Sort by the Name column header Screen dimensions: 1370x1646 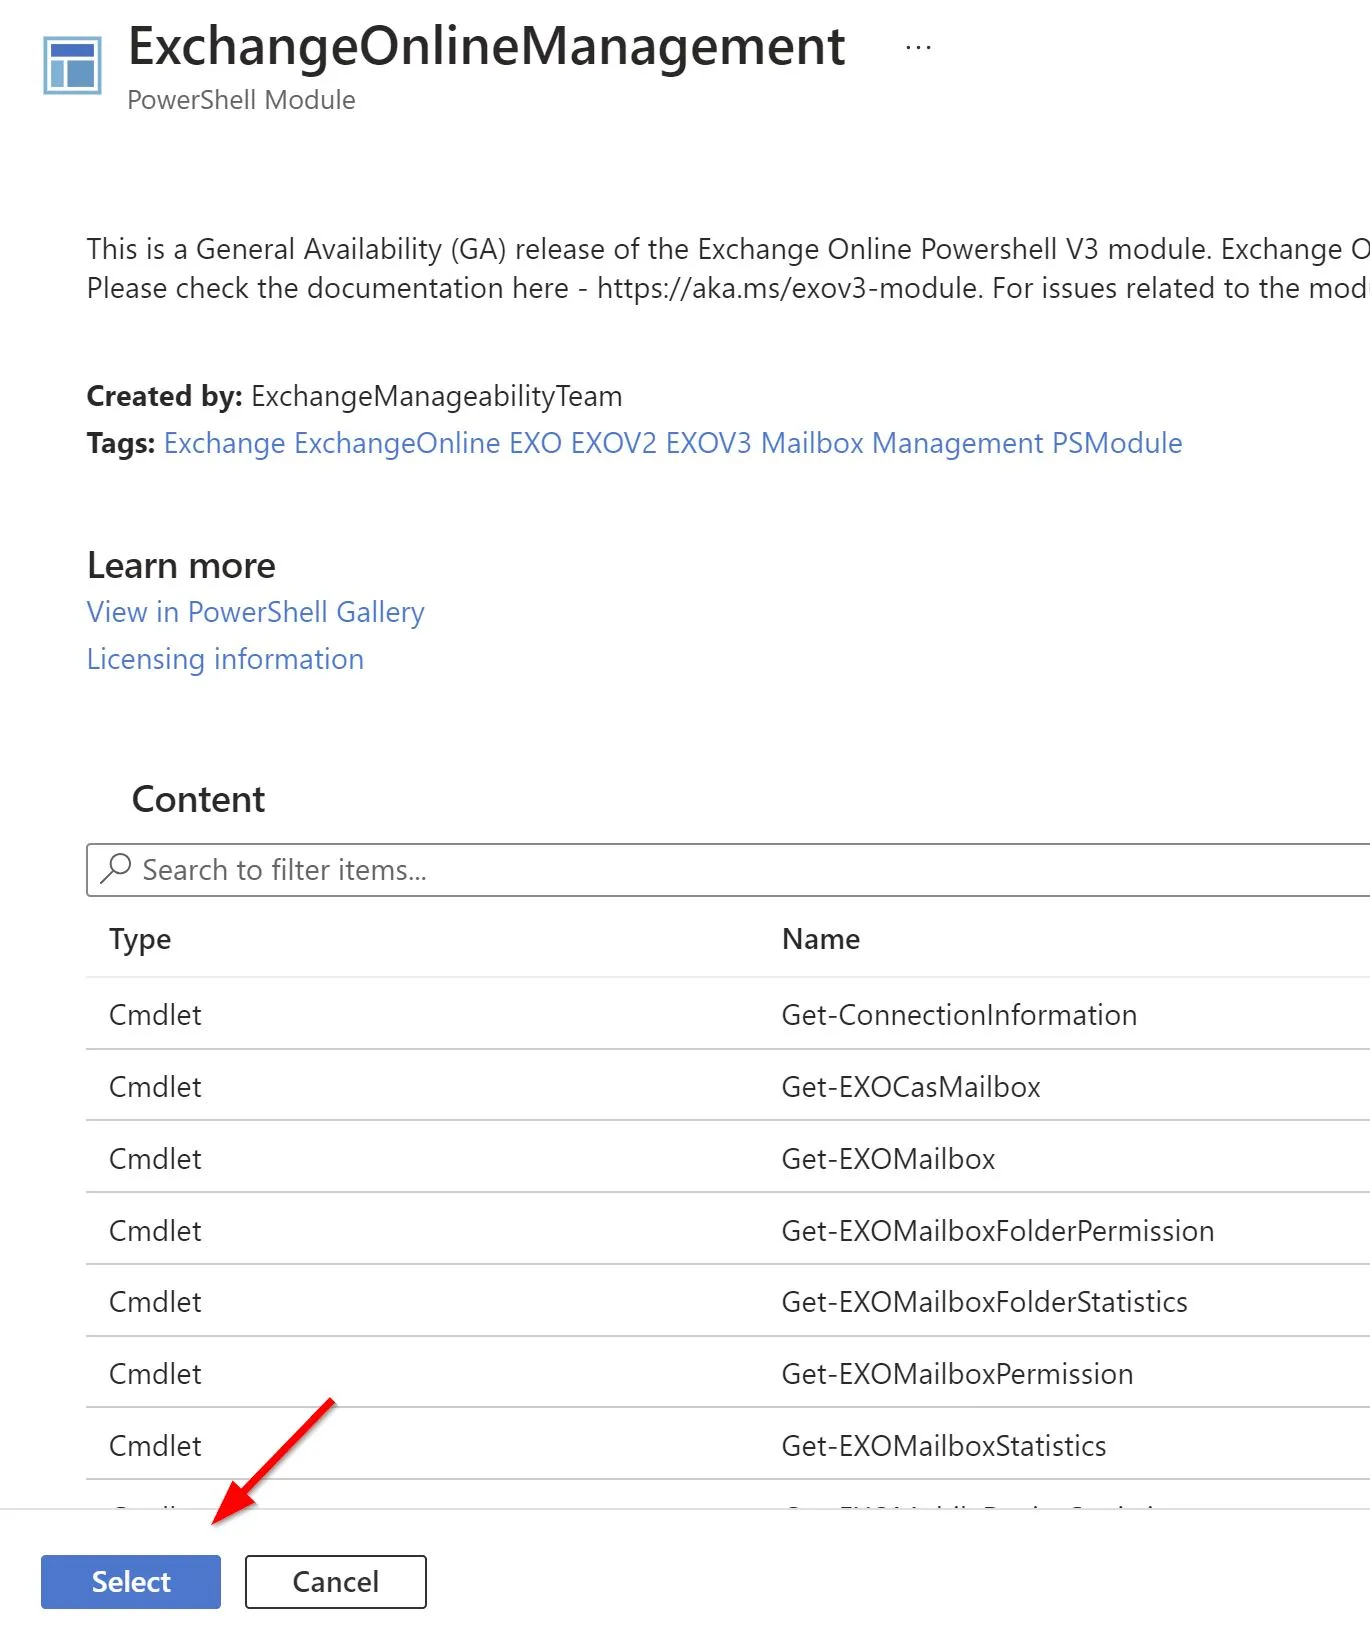821,939
